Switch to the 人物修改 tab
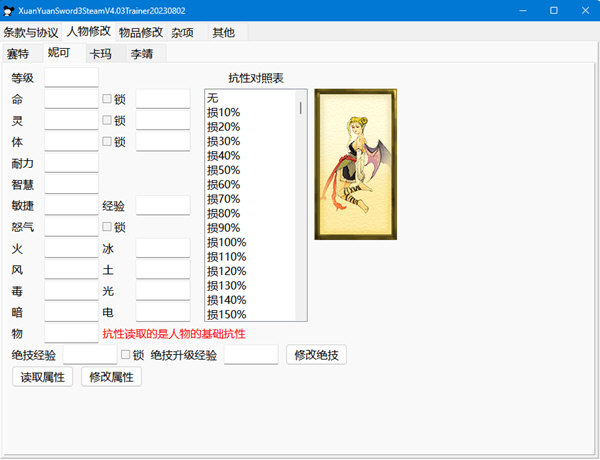 pos(89,31)
